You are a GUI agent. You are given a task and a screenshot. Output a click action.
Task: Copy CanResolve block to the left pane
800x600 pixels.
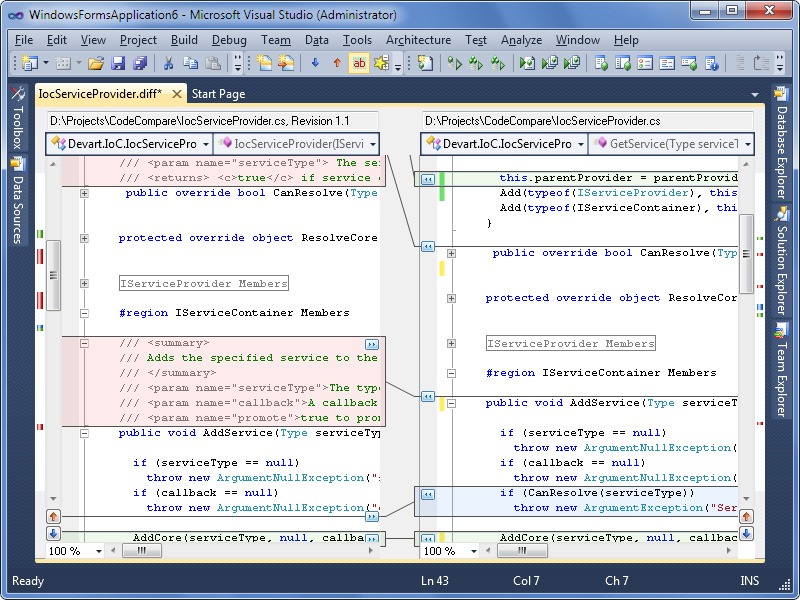pos(427,494)
